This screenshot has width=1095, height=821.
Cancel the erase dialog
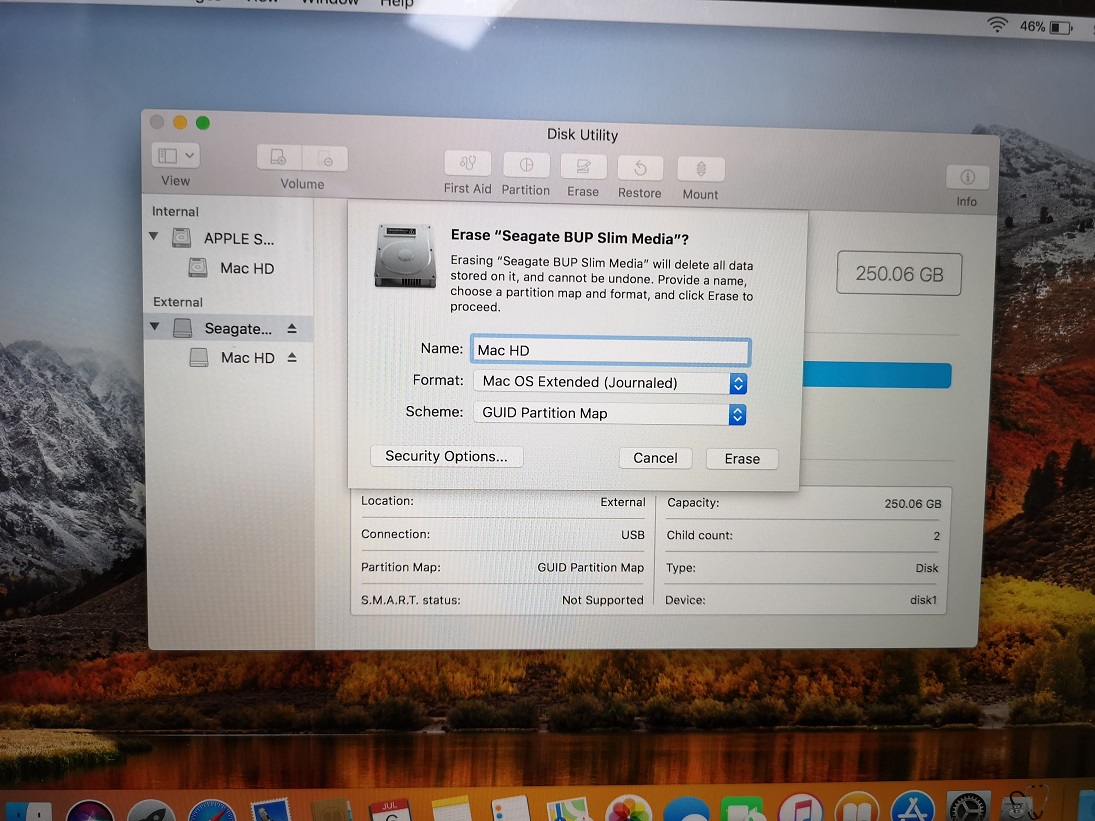pos(655,458)
